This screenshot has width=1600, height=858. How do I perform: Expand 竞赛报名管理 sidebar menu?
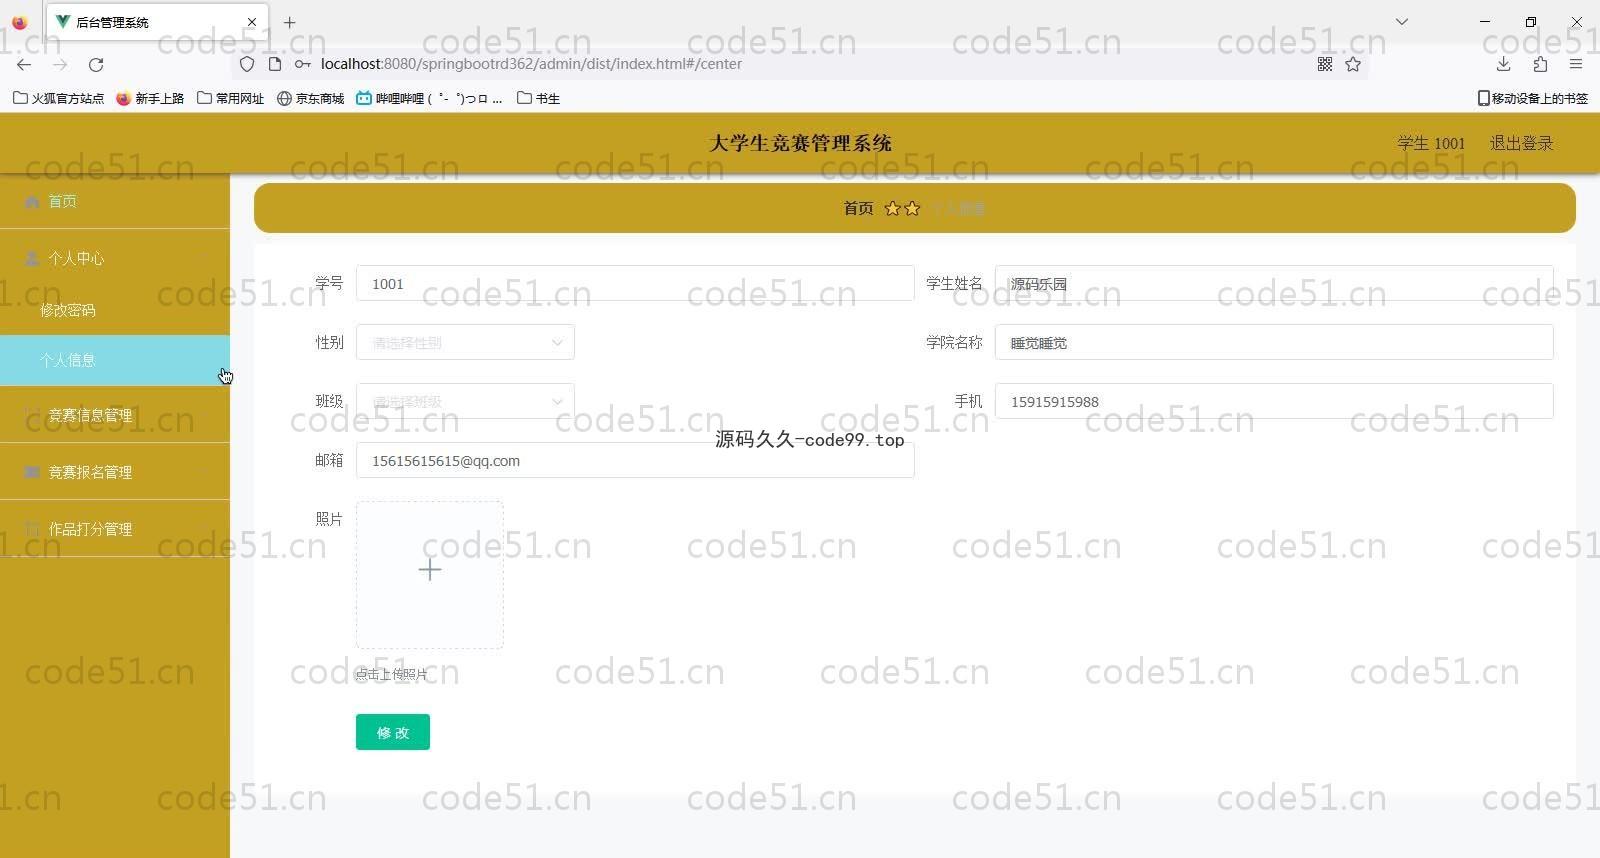click(90, 472)
